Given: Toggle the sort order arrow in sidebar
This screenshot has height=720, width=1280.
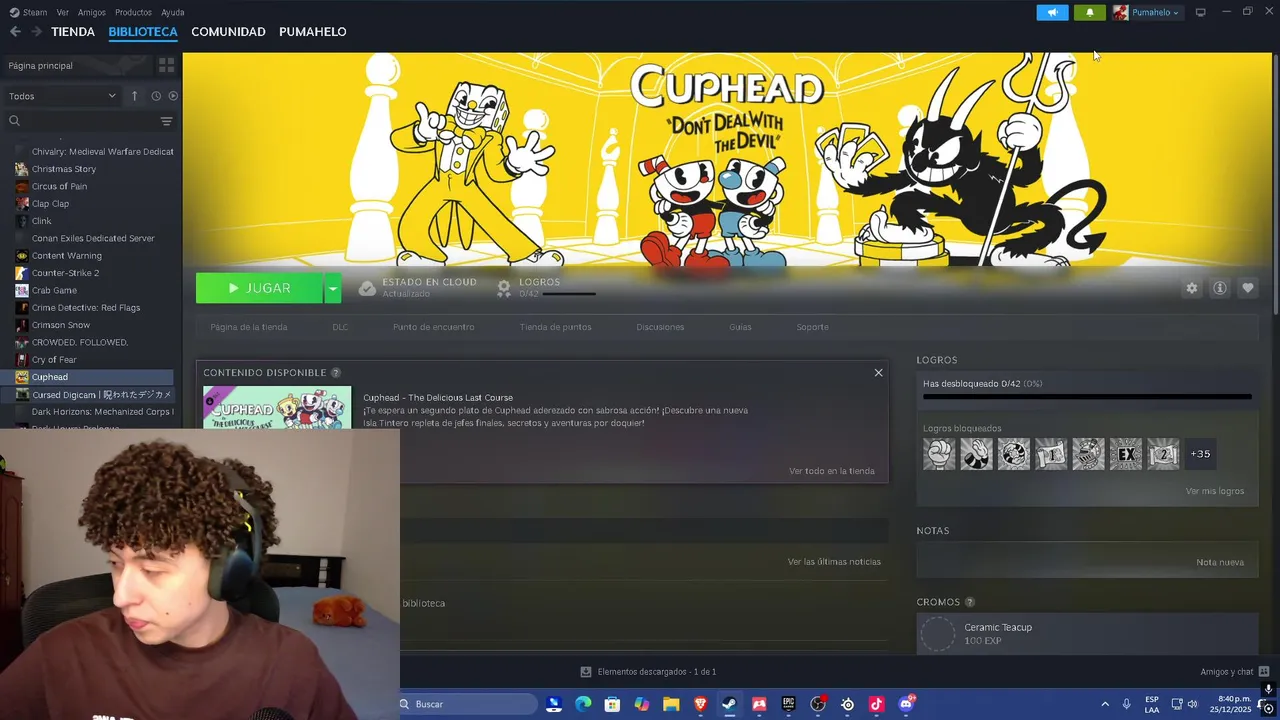Looking at the screenshot, I should [134, 96].
